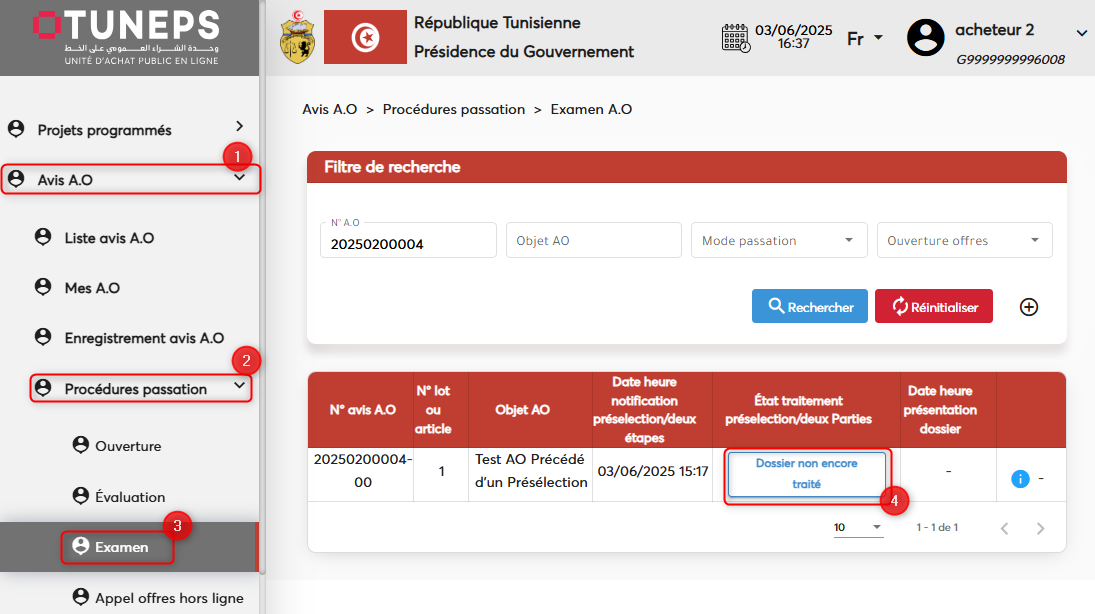
Task: Click the Réinitialiser button
Action: click(x=933, y=307)
